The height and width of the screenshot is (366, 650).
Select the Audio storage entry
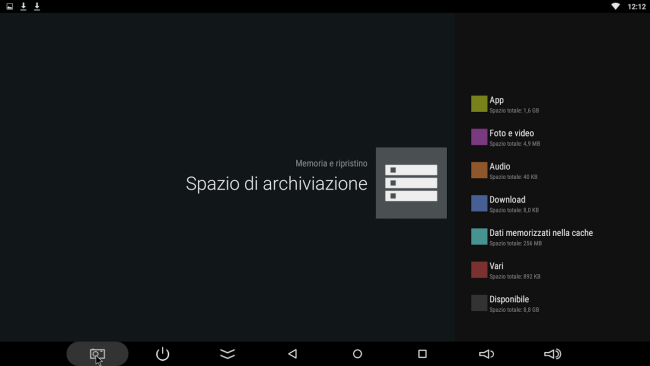coord(552,170)
